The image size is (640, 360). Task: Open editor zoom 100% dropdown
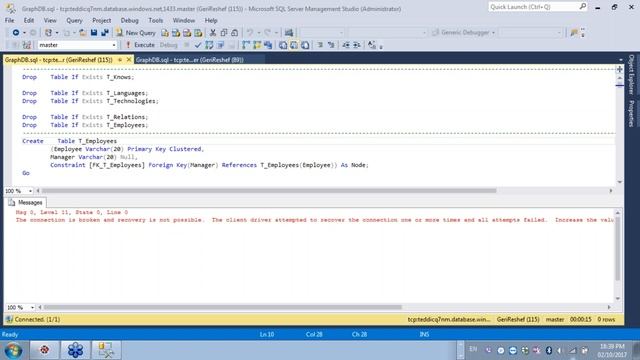(x=30, y=191)
